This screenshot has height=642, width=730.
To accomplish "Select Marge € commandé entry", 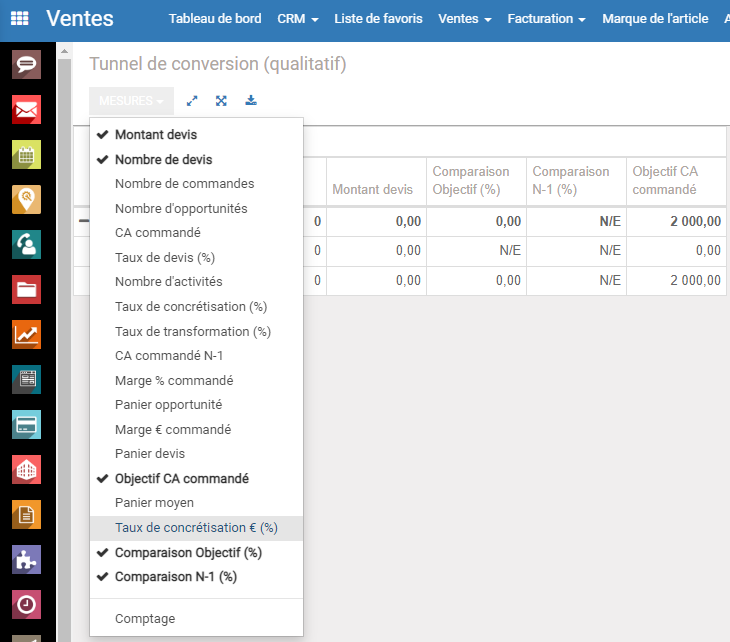I will click(196, 429).
